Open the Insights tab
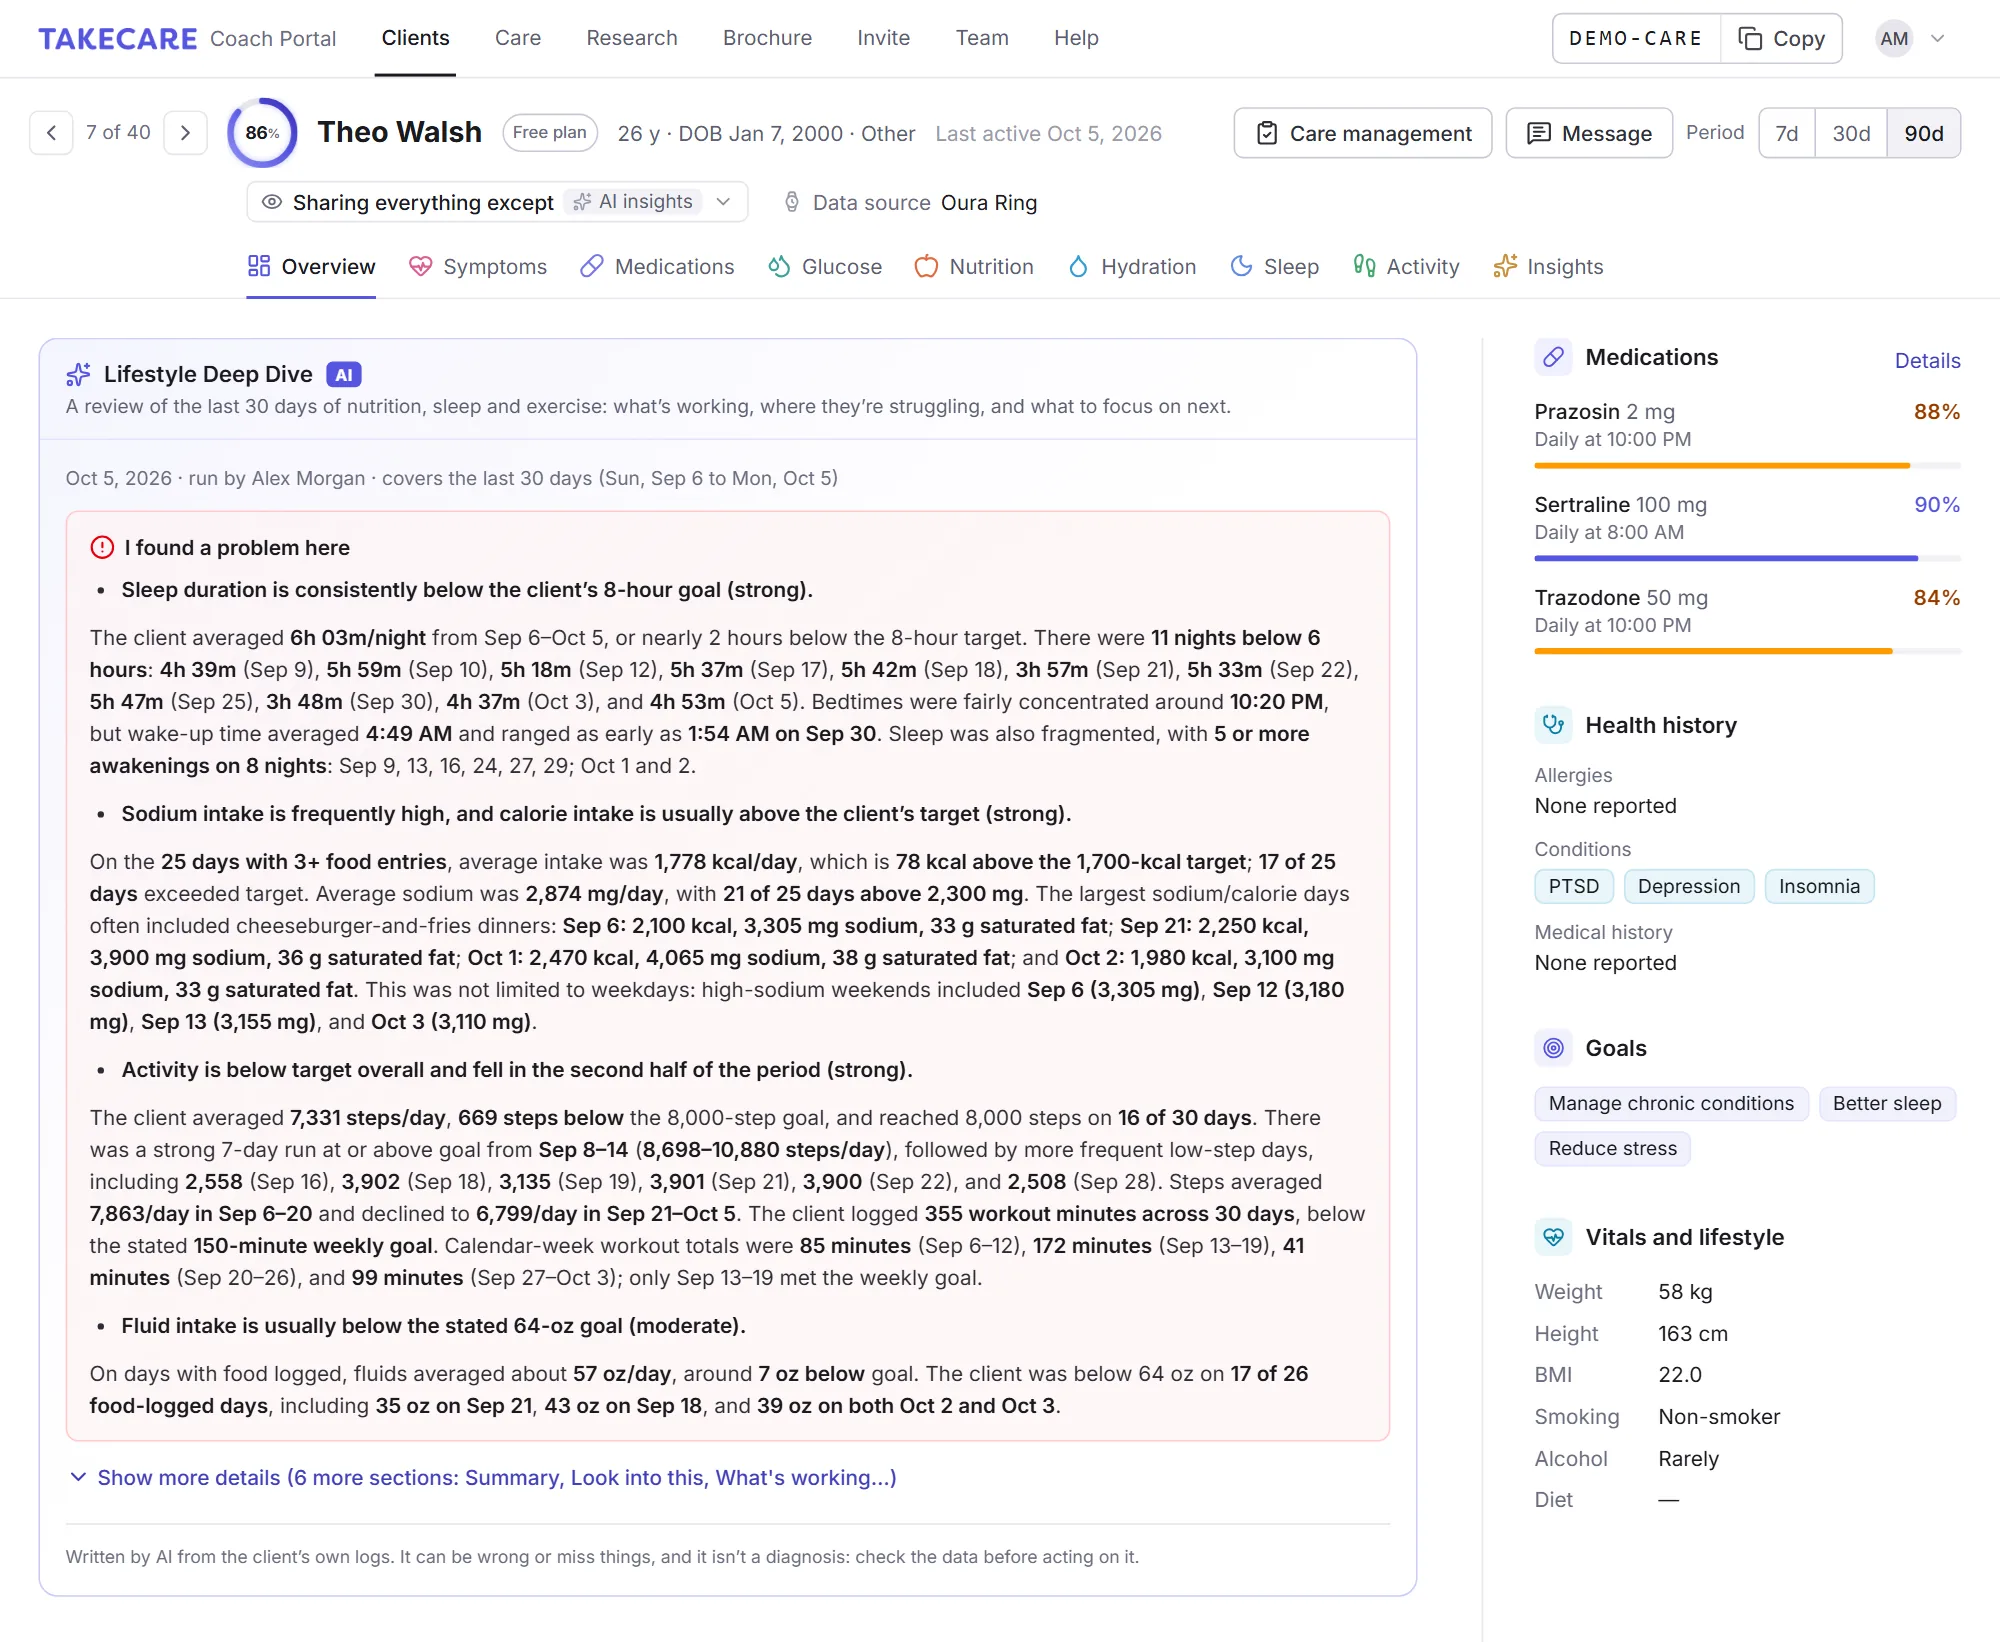The width and height of the screenshot is (2000, 1642). point(1548,267)
